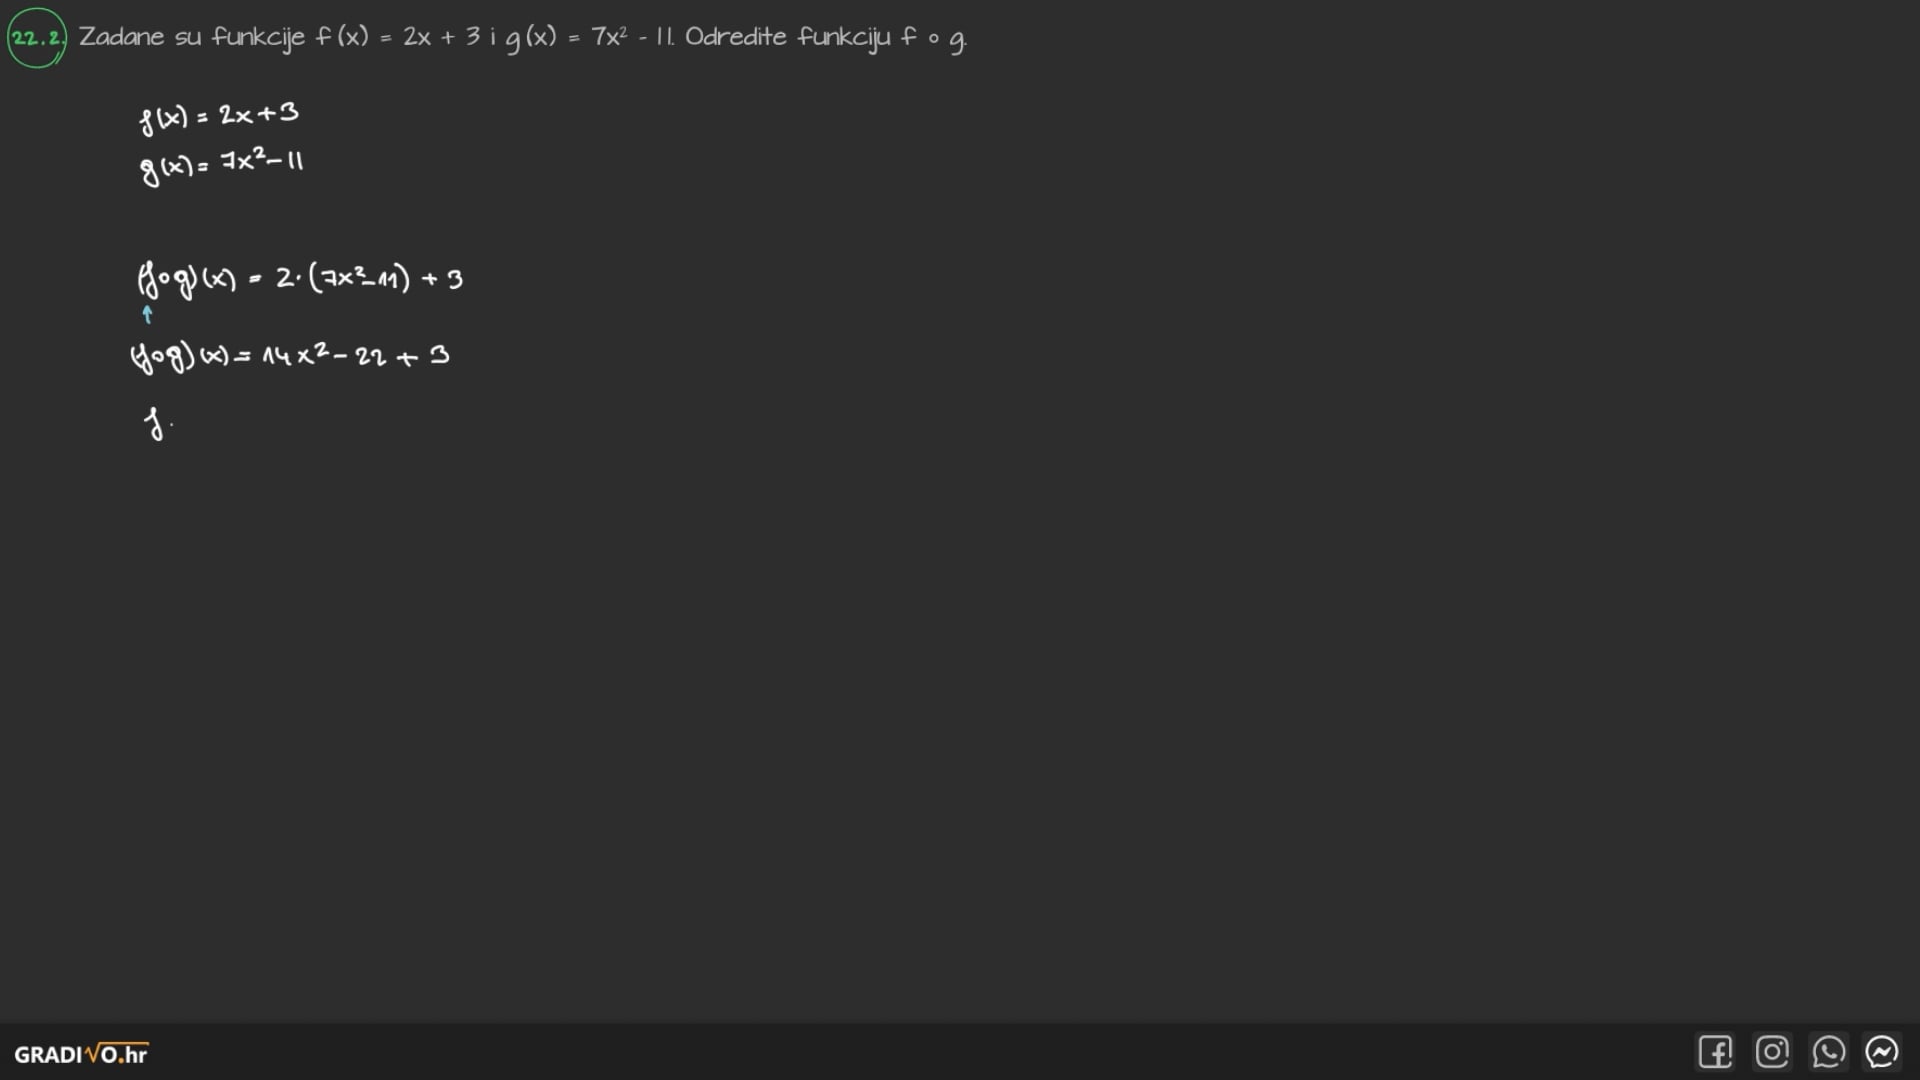This screenshot has height=1080, width=1920.
Task: Click the Messenger chat icon
Action: point(1882,1052)
